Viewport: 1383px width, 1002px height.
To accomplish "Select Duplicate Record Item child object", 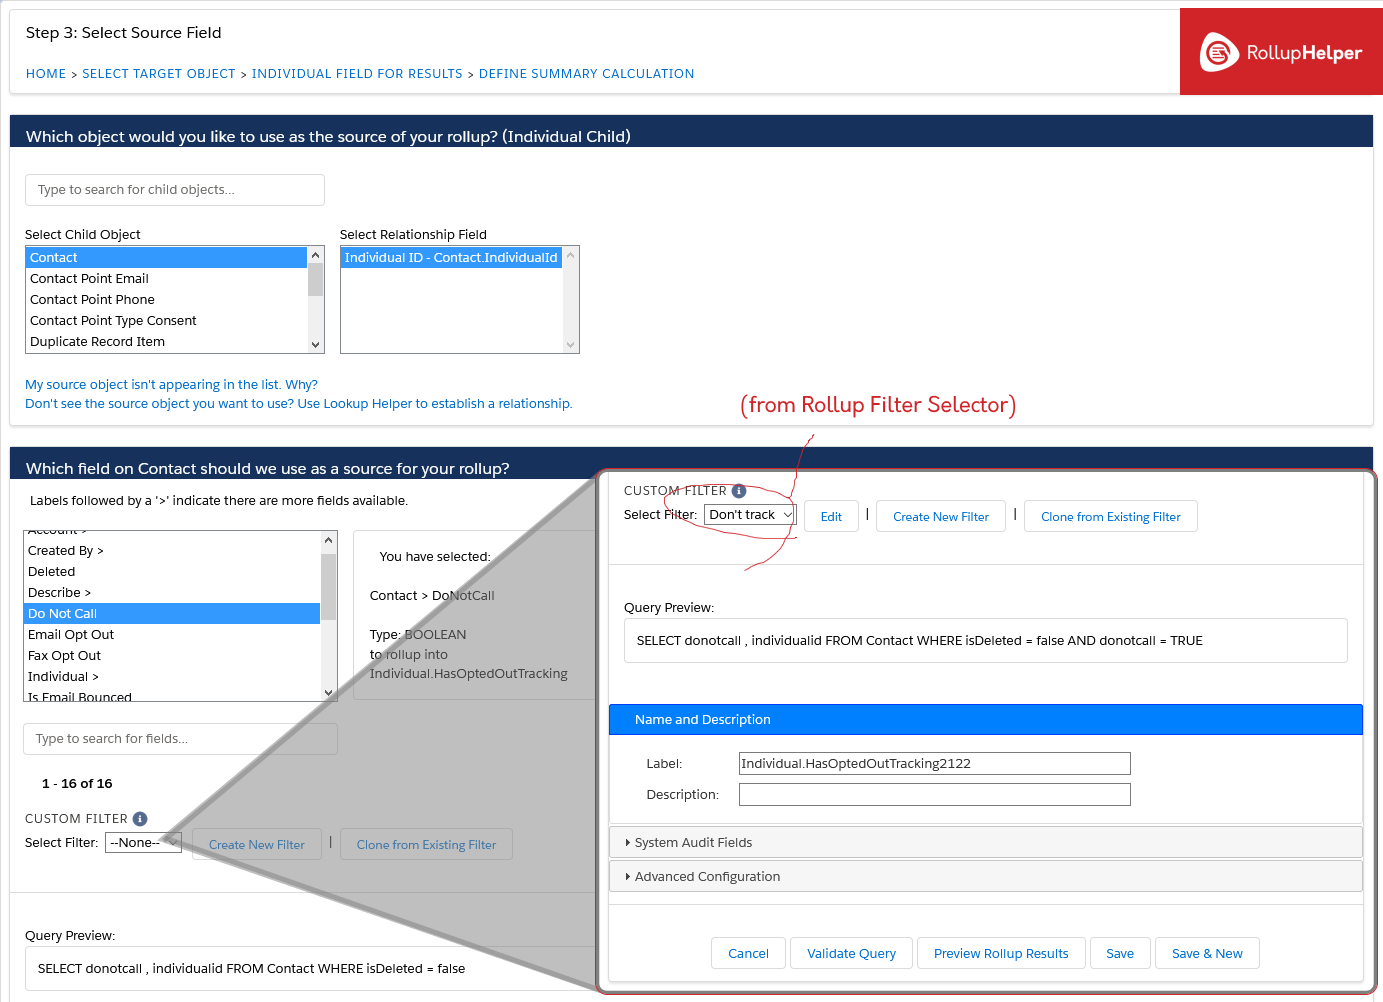I will point(166,342).
